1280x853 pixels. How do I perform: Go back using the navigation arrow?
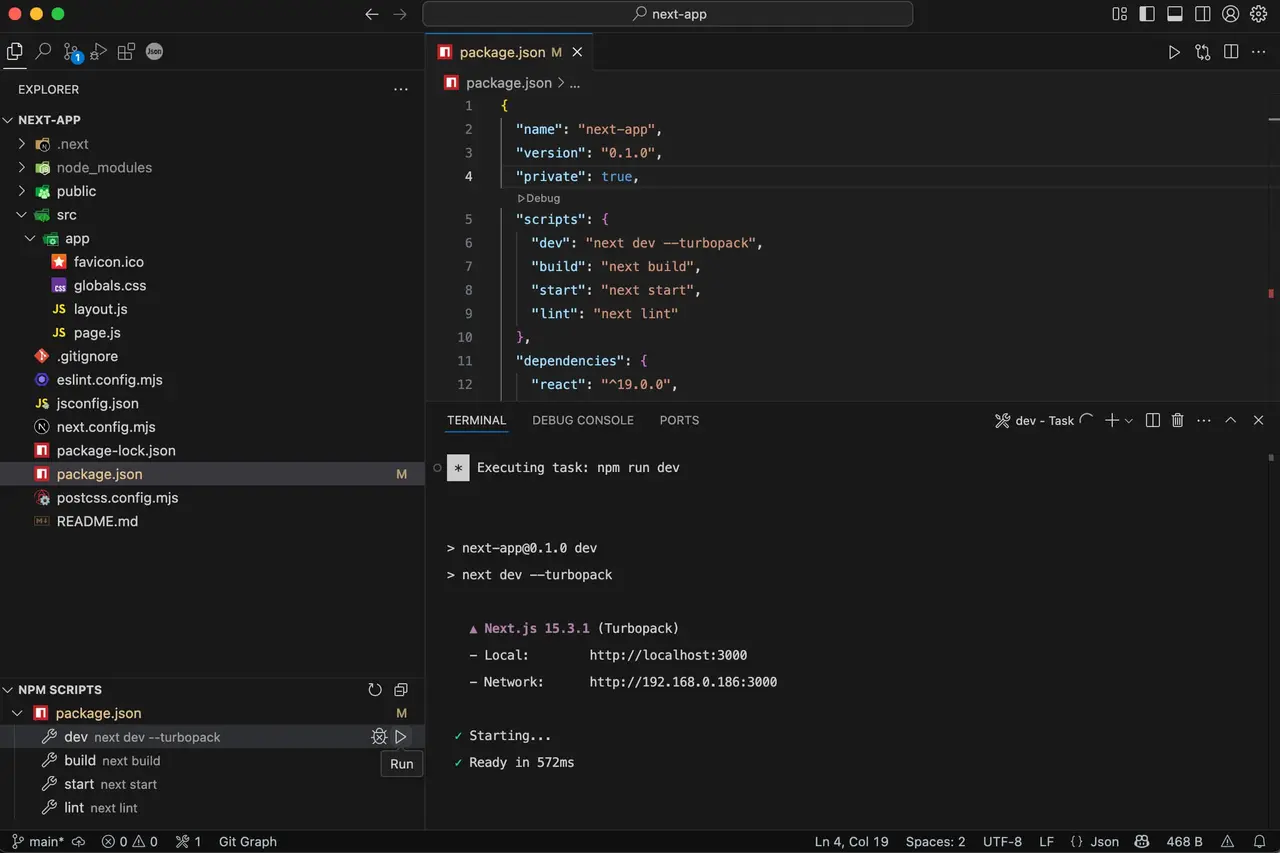pos(372,14)
